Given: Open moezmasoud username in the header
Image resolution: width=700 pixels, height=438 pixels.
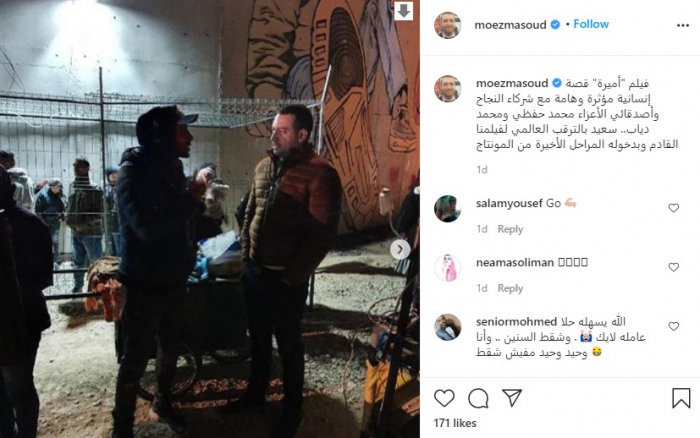Looking at the screenshot, I should coord(510,25).
